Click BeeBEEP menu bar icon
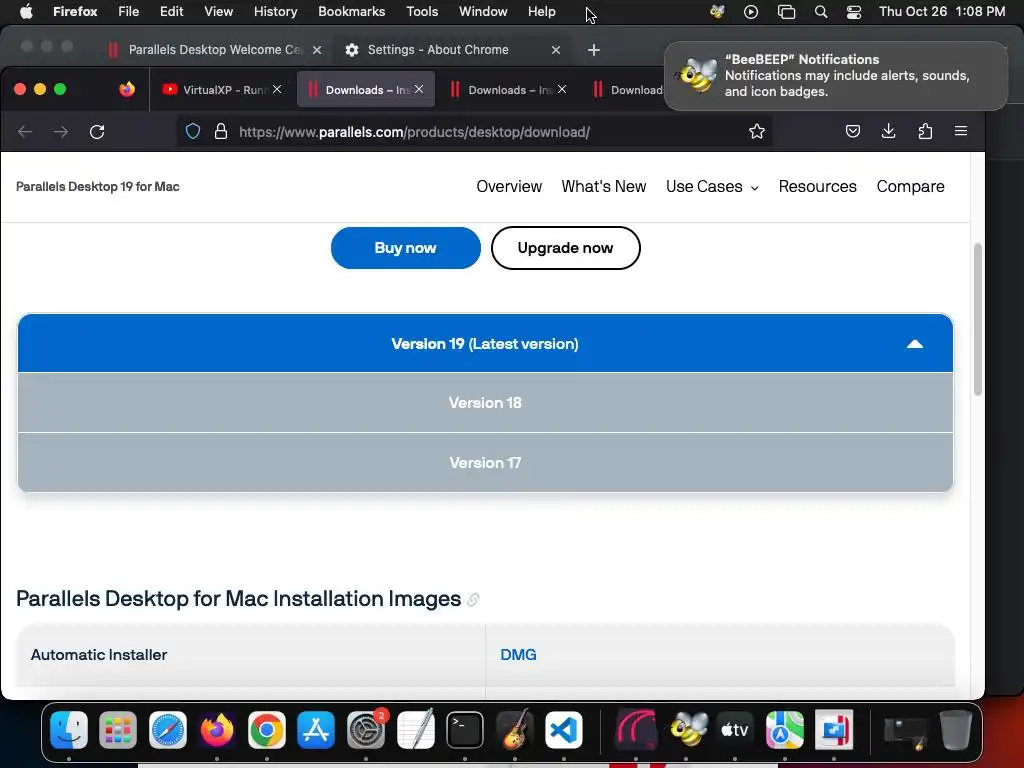Viewport: 1024px width, 768px height. 717,12
